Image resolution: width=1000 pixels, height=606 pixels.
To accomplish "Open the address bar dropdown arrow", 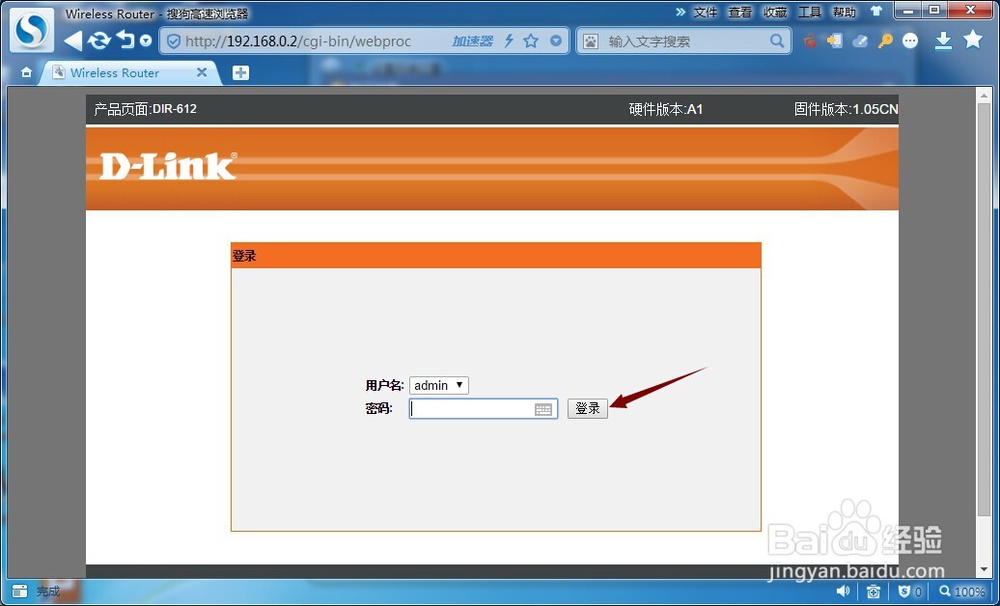I will 556,41.
